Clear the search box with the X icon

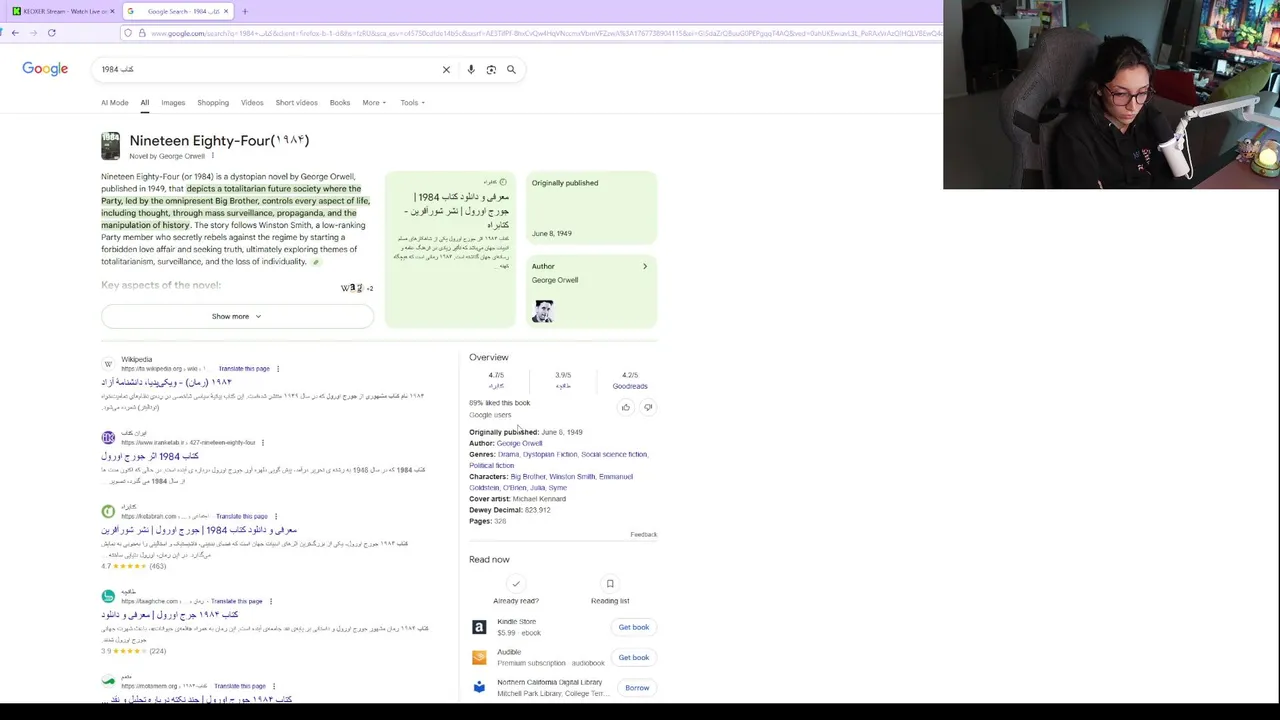pyautogui.click(x=446, y=70)
